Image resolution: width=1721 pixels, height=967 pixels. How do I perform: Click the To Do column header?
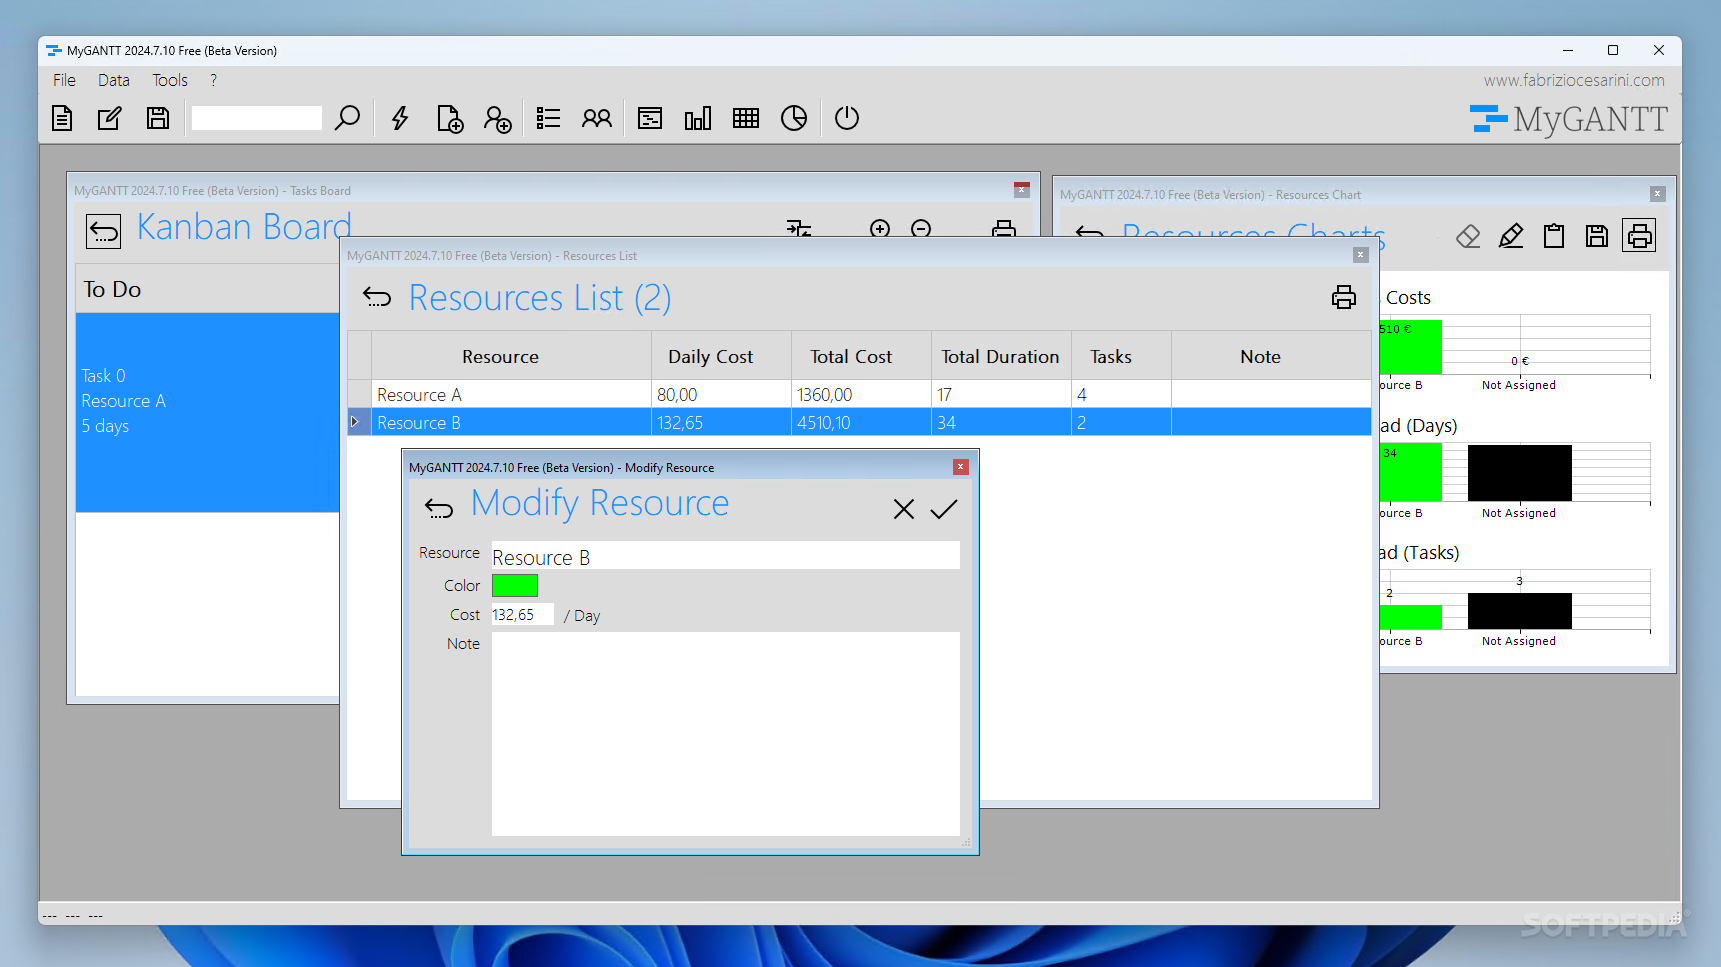tap(207, 289)
